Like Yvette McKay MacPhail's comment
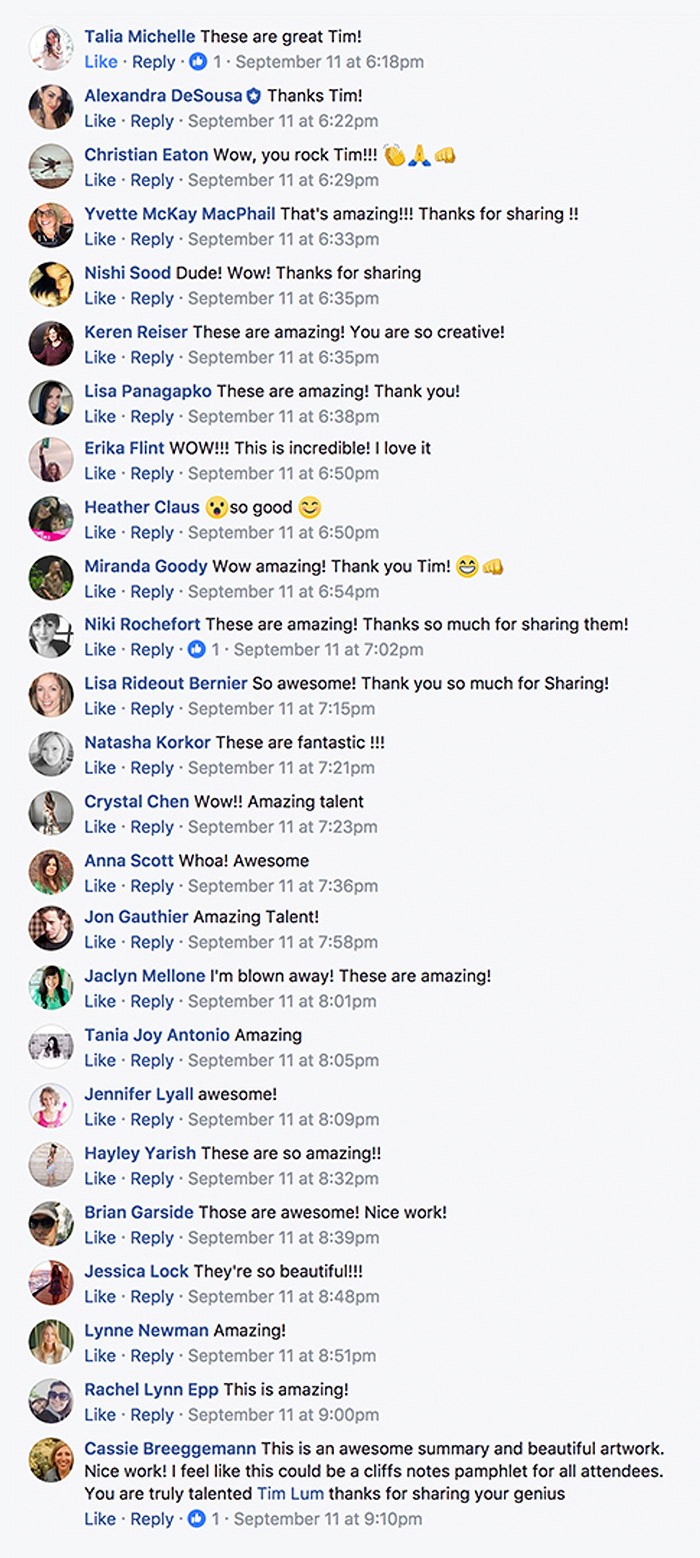 tap(100, 239)
